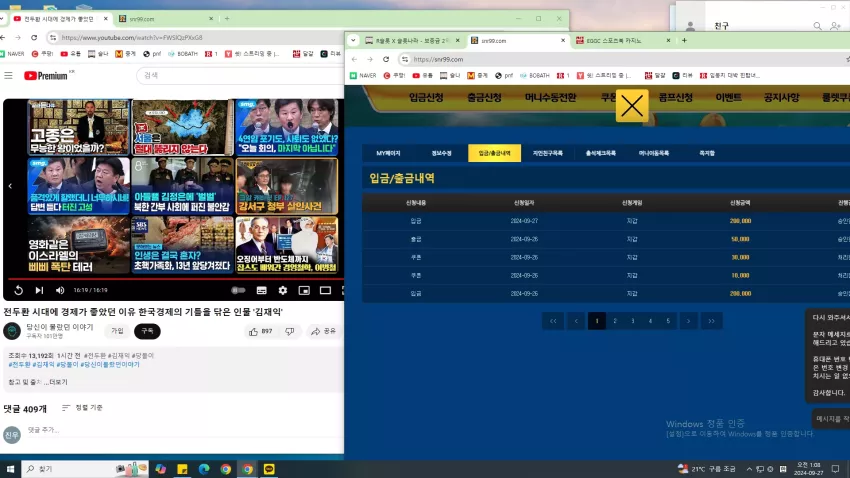850x478 pixels.
Task: Open the channel avatar of 당신이 몰랐던 이야기
Action: click(x=12, y=331)
